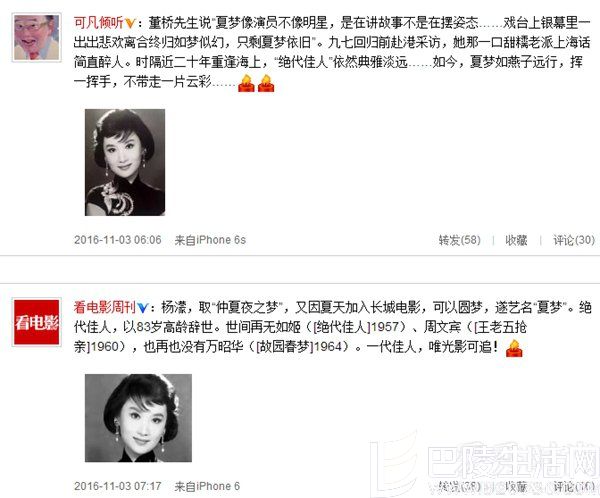Open timestamp 2016-11-03 06:06

point(118,240)
